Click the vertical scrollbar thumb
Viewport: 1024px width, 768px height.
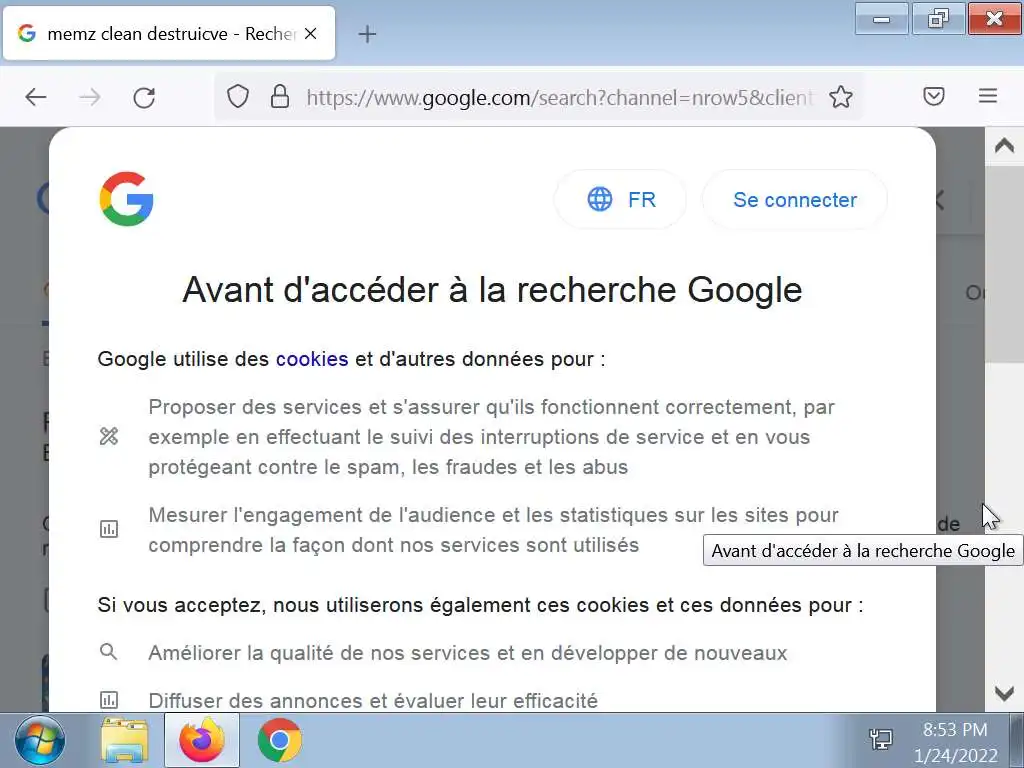(1004, 263)
